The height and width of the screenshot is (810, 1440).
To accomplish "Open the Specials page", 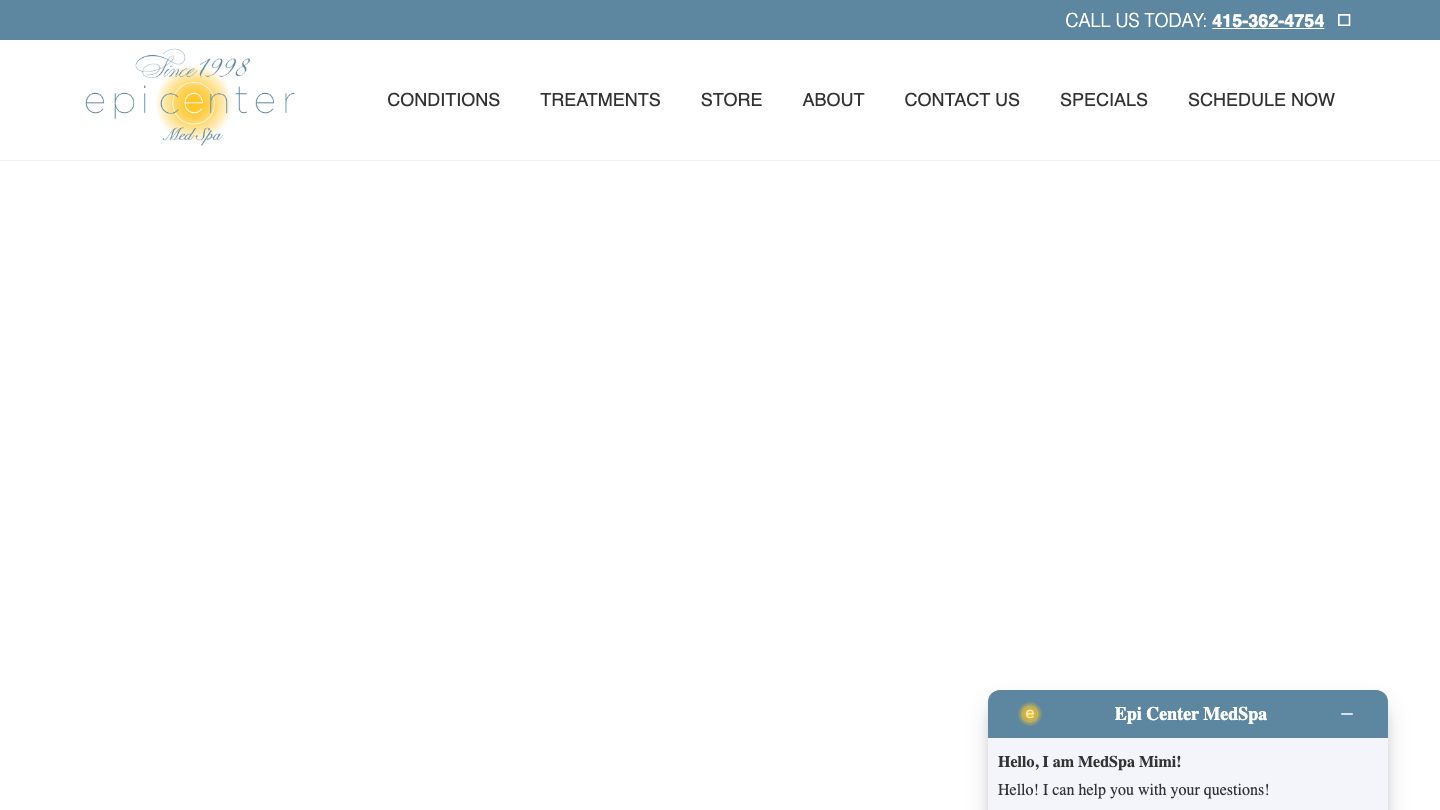I will click(x=1103, y=100).
